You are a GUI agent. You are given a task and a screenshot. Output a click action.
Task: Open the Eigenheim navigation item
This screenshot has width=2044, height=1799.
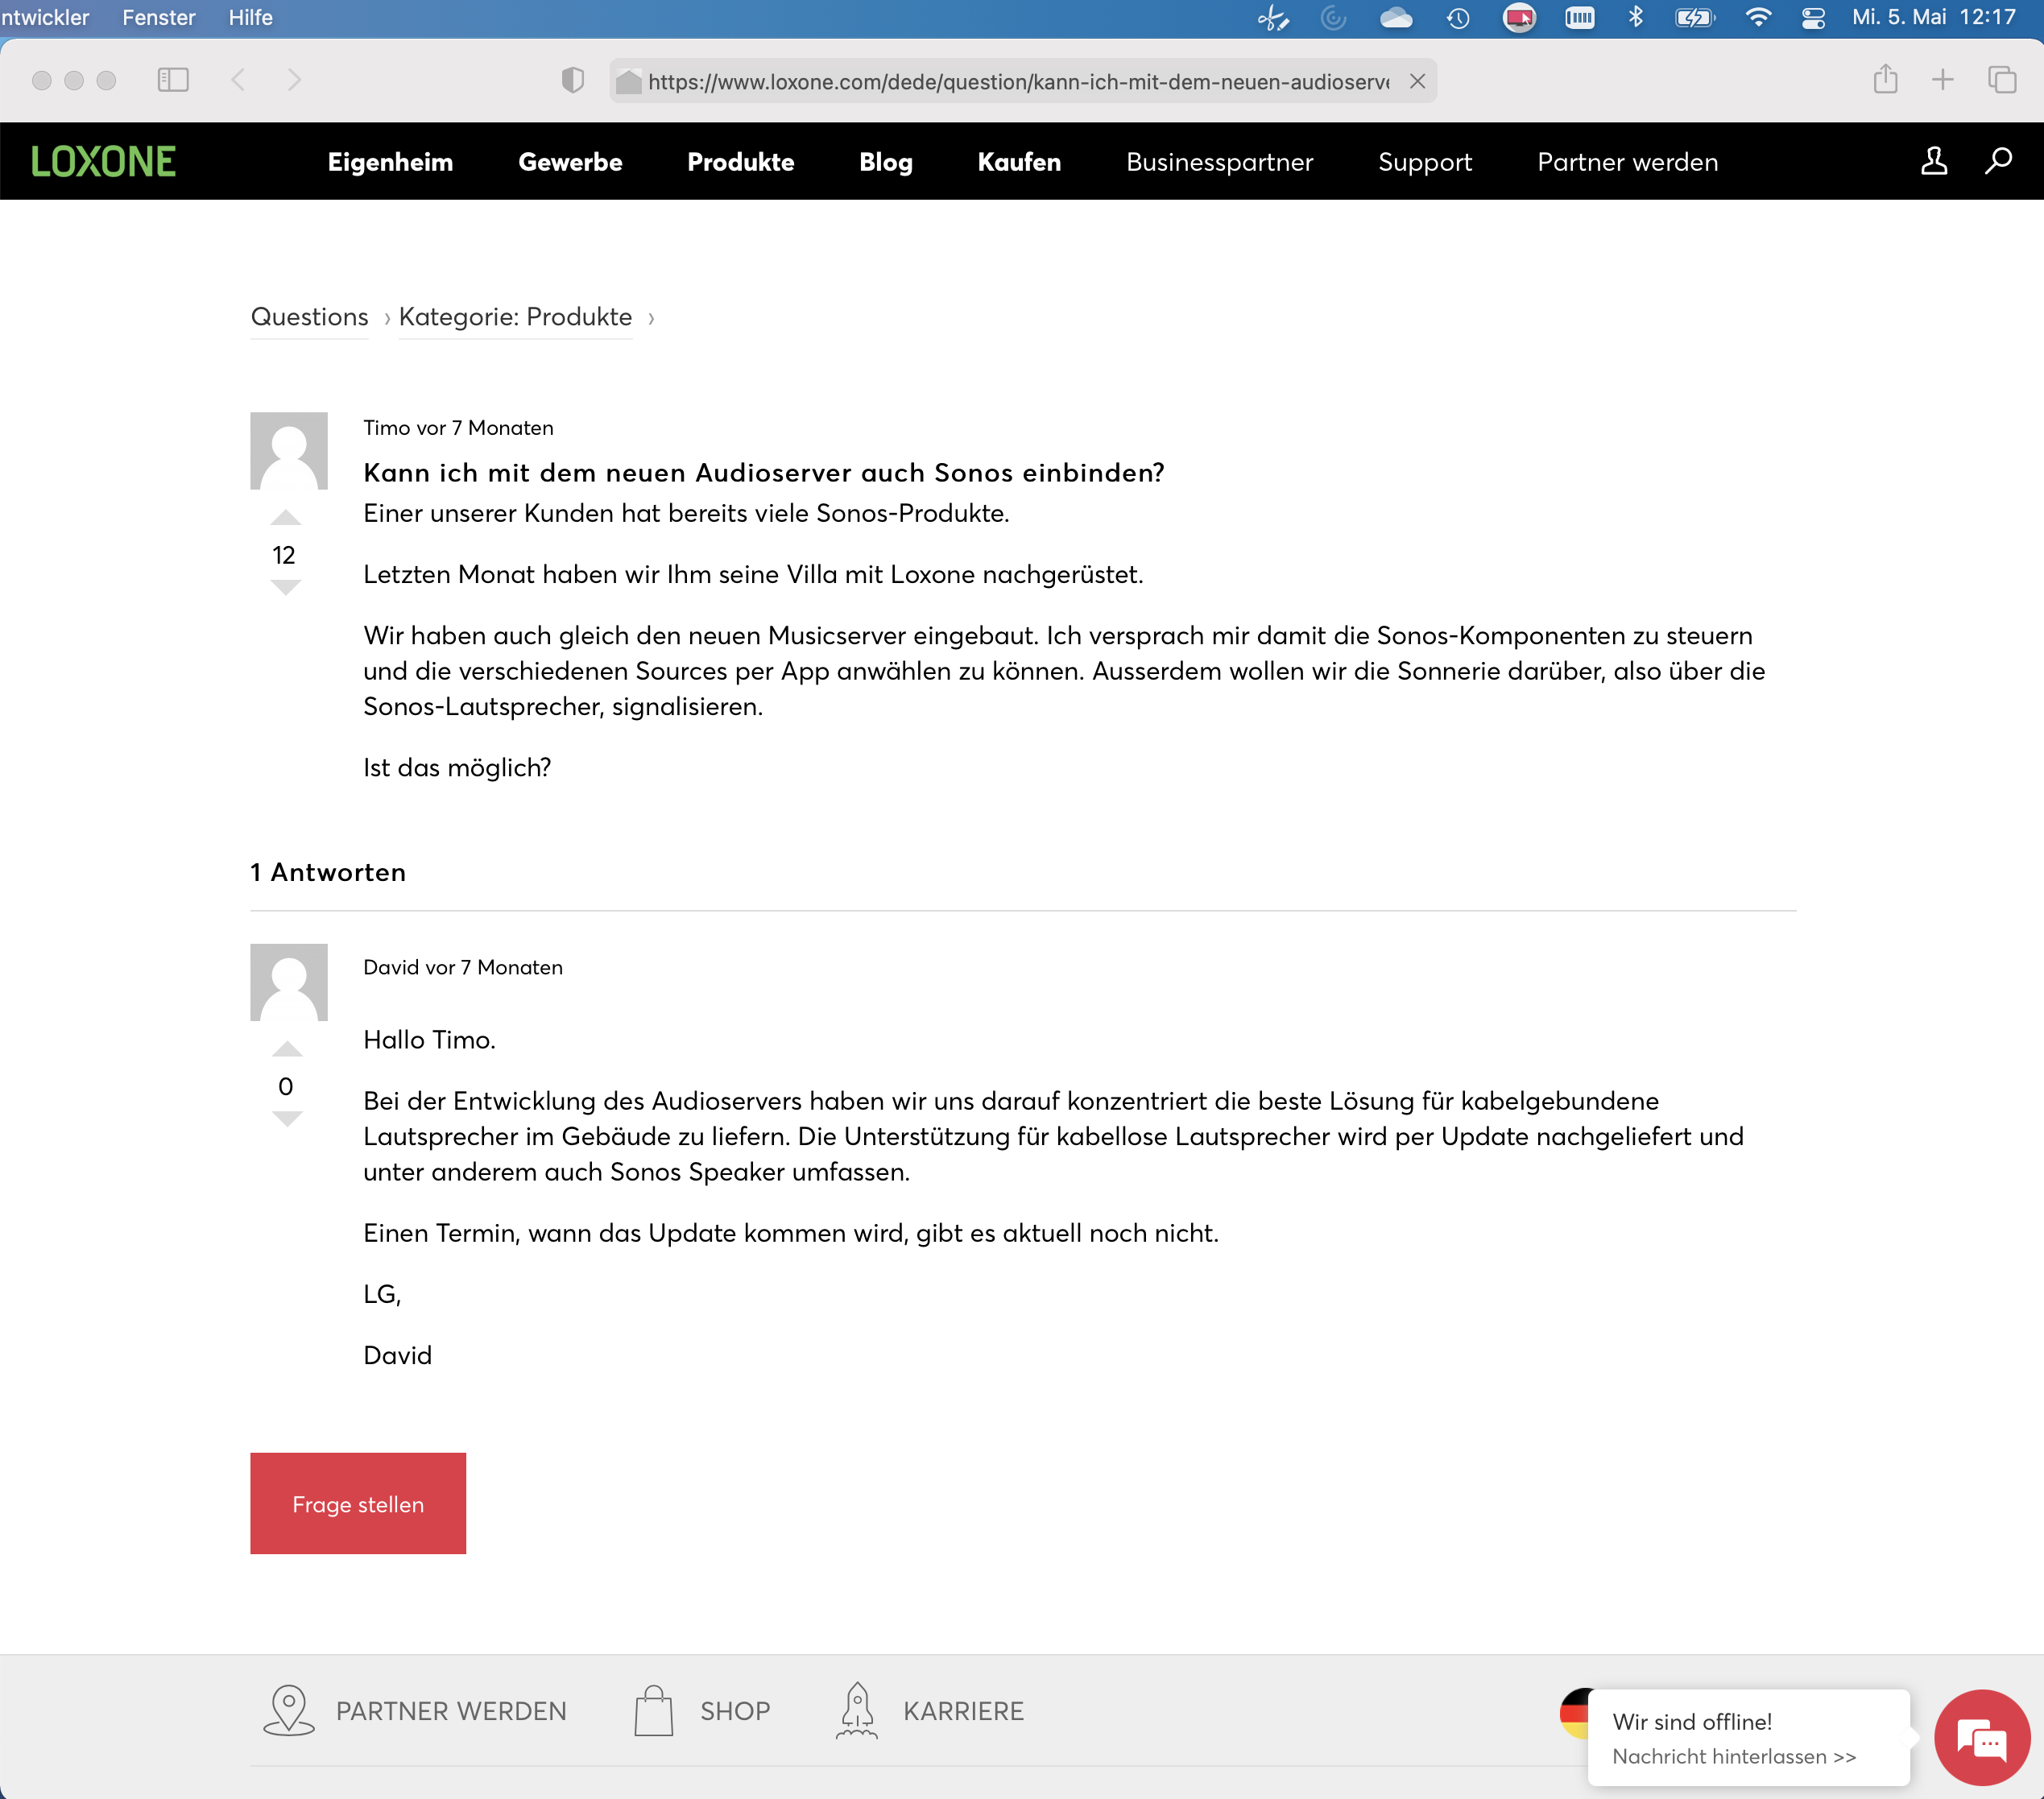[x=390, y=162]
